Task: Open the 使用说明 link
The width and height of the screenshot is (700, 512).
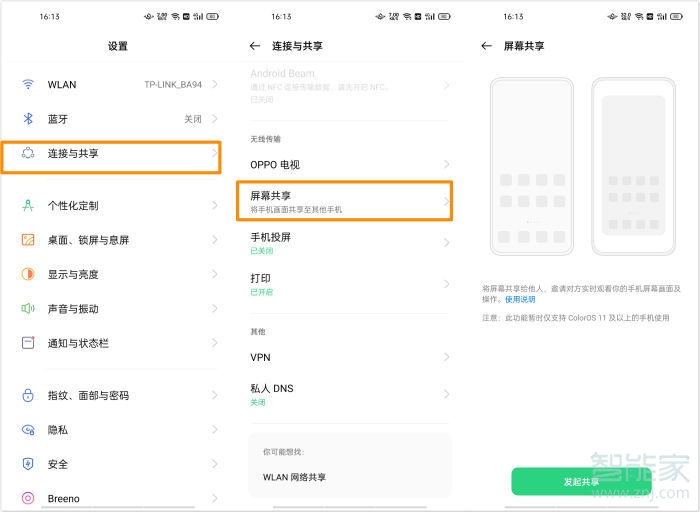Action: coord(520,299)
